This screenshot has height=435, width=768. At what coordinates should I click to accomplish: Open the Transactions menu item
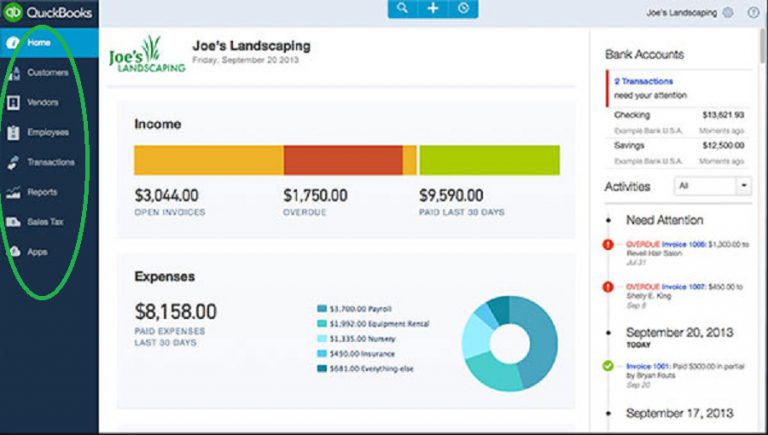(49, 162)
